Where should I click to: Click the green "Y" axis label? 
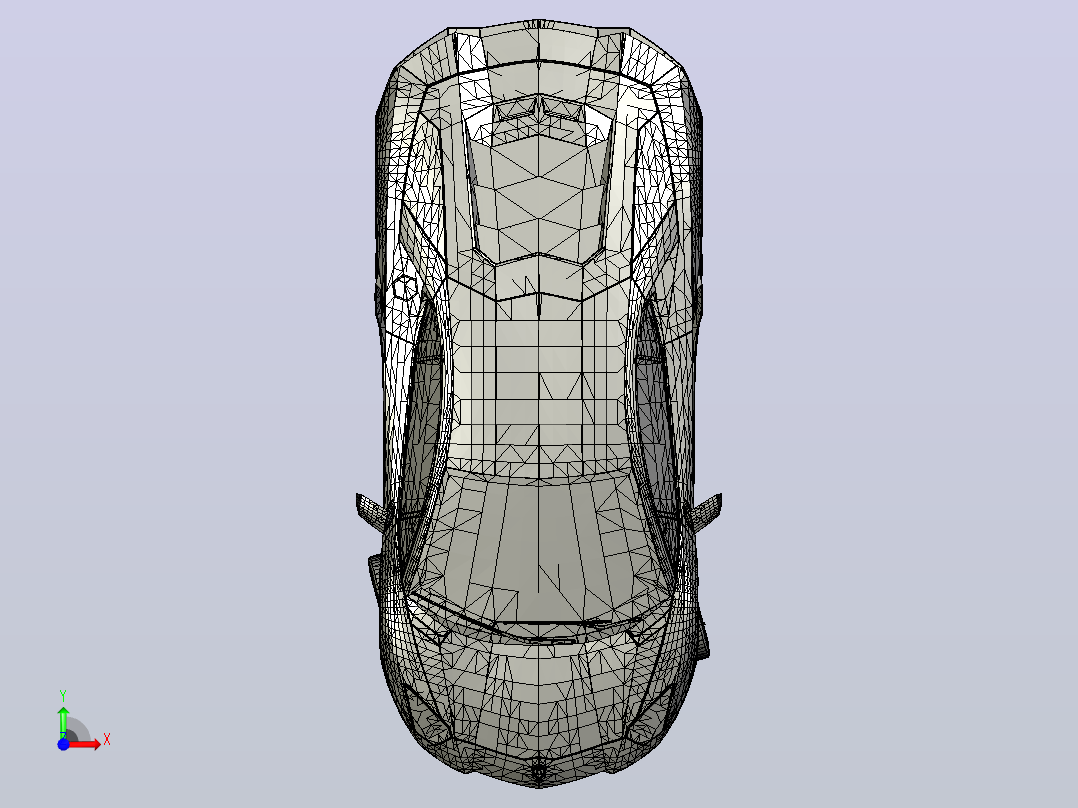(63, 696)
